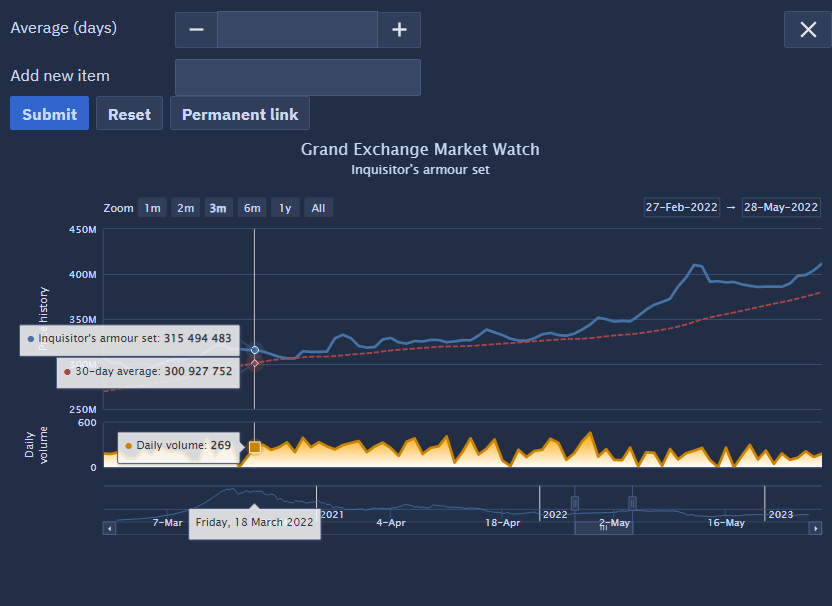Decrease the average days with minus button

[x=196, y=30]
